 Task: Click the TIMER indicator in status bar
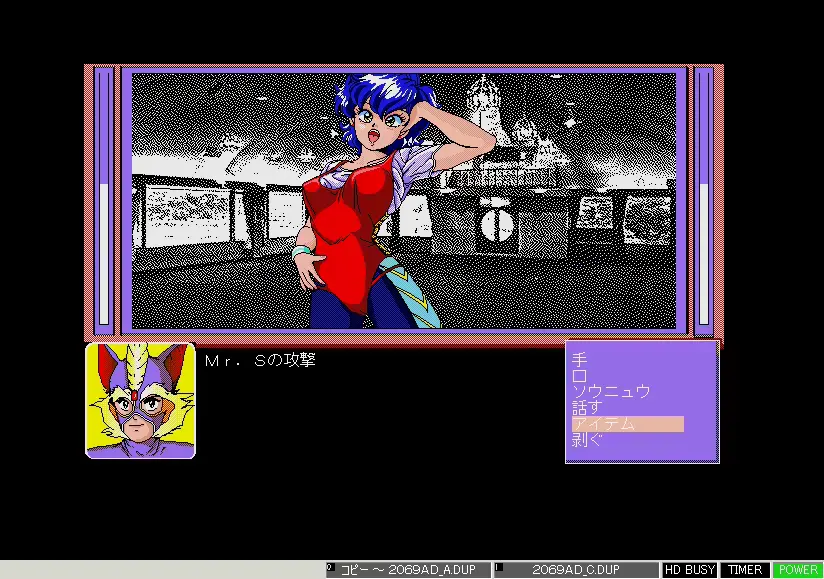click(x=745, y=570)
